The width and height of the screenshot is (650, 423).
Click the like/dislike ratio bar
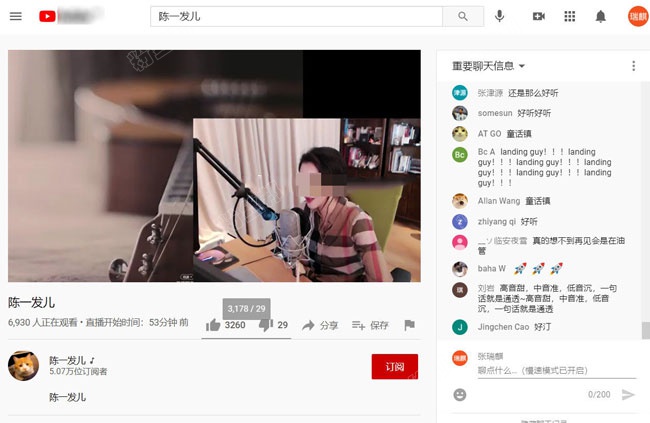(x=246, y=338)
